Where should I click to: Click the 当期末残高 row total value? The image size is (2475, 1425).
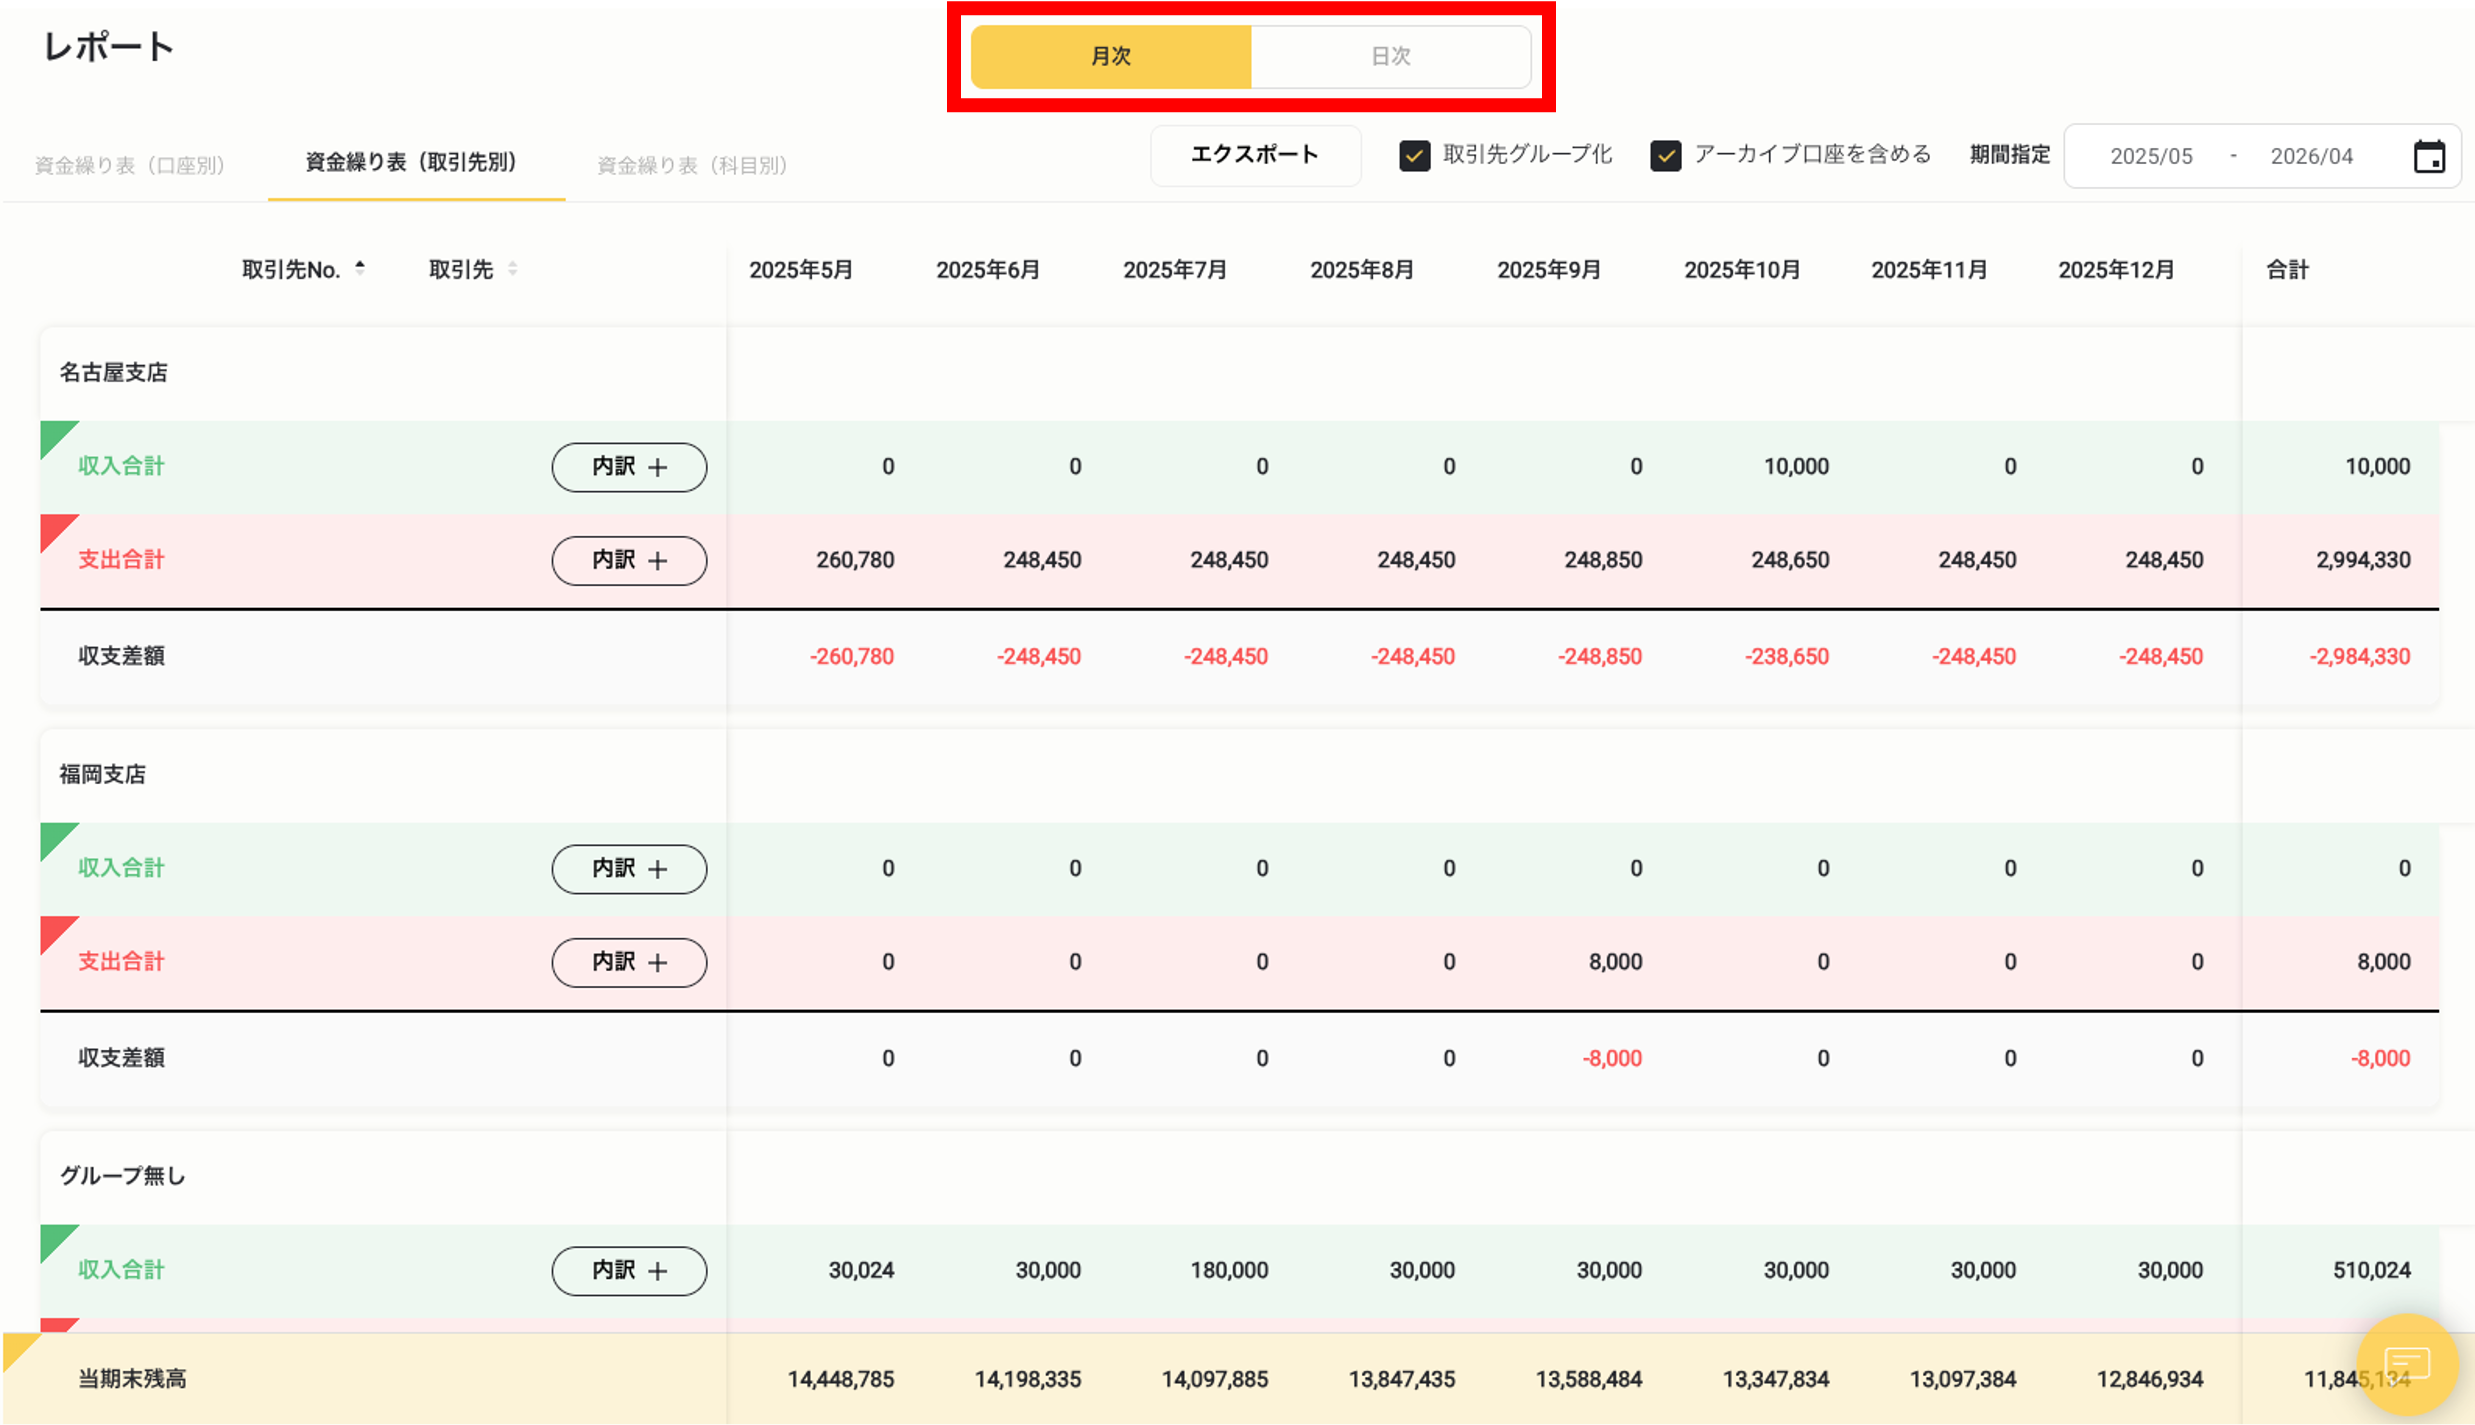2355,1378
